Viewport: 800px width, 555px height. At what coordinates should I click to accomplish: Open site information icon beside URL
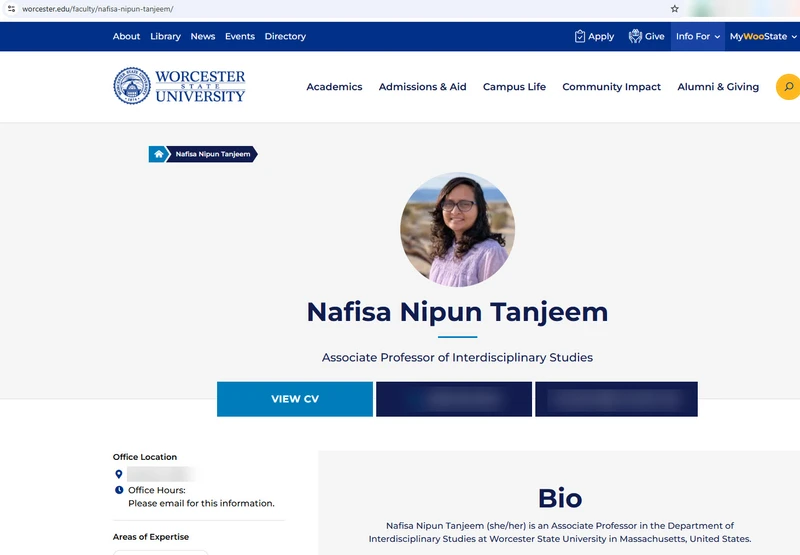pyautogui.click(x=11, y=9)
